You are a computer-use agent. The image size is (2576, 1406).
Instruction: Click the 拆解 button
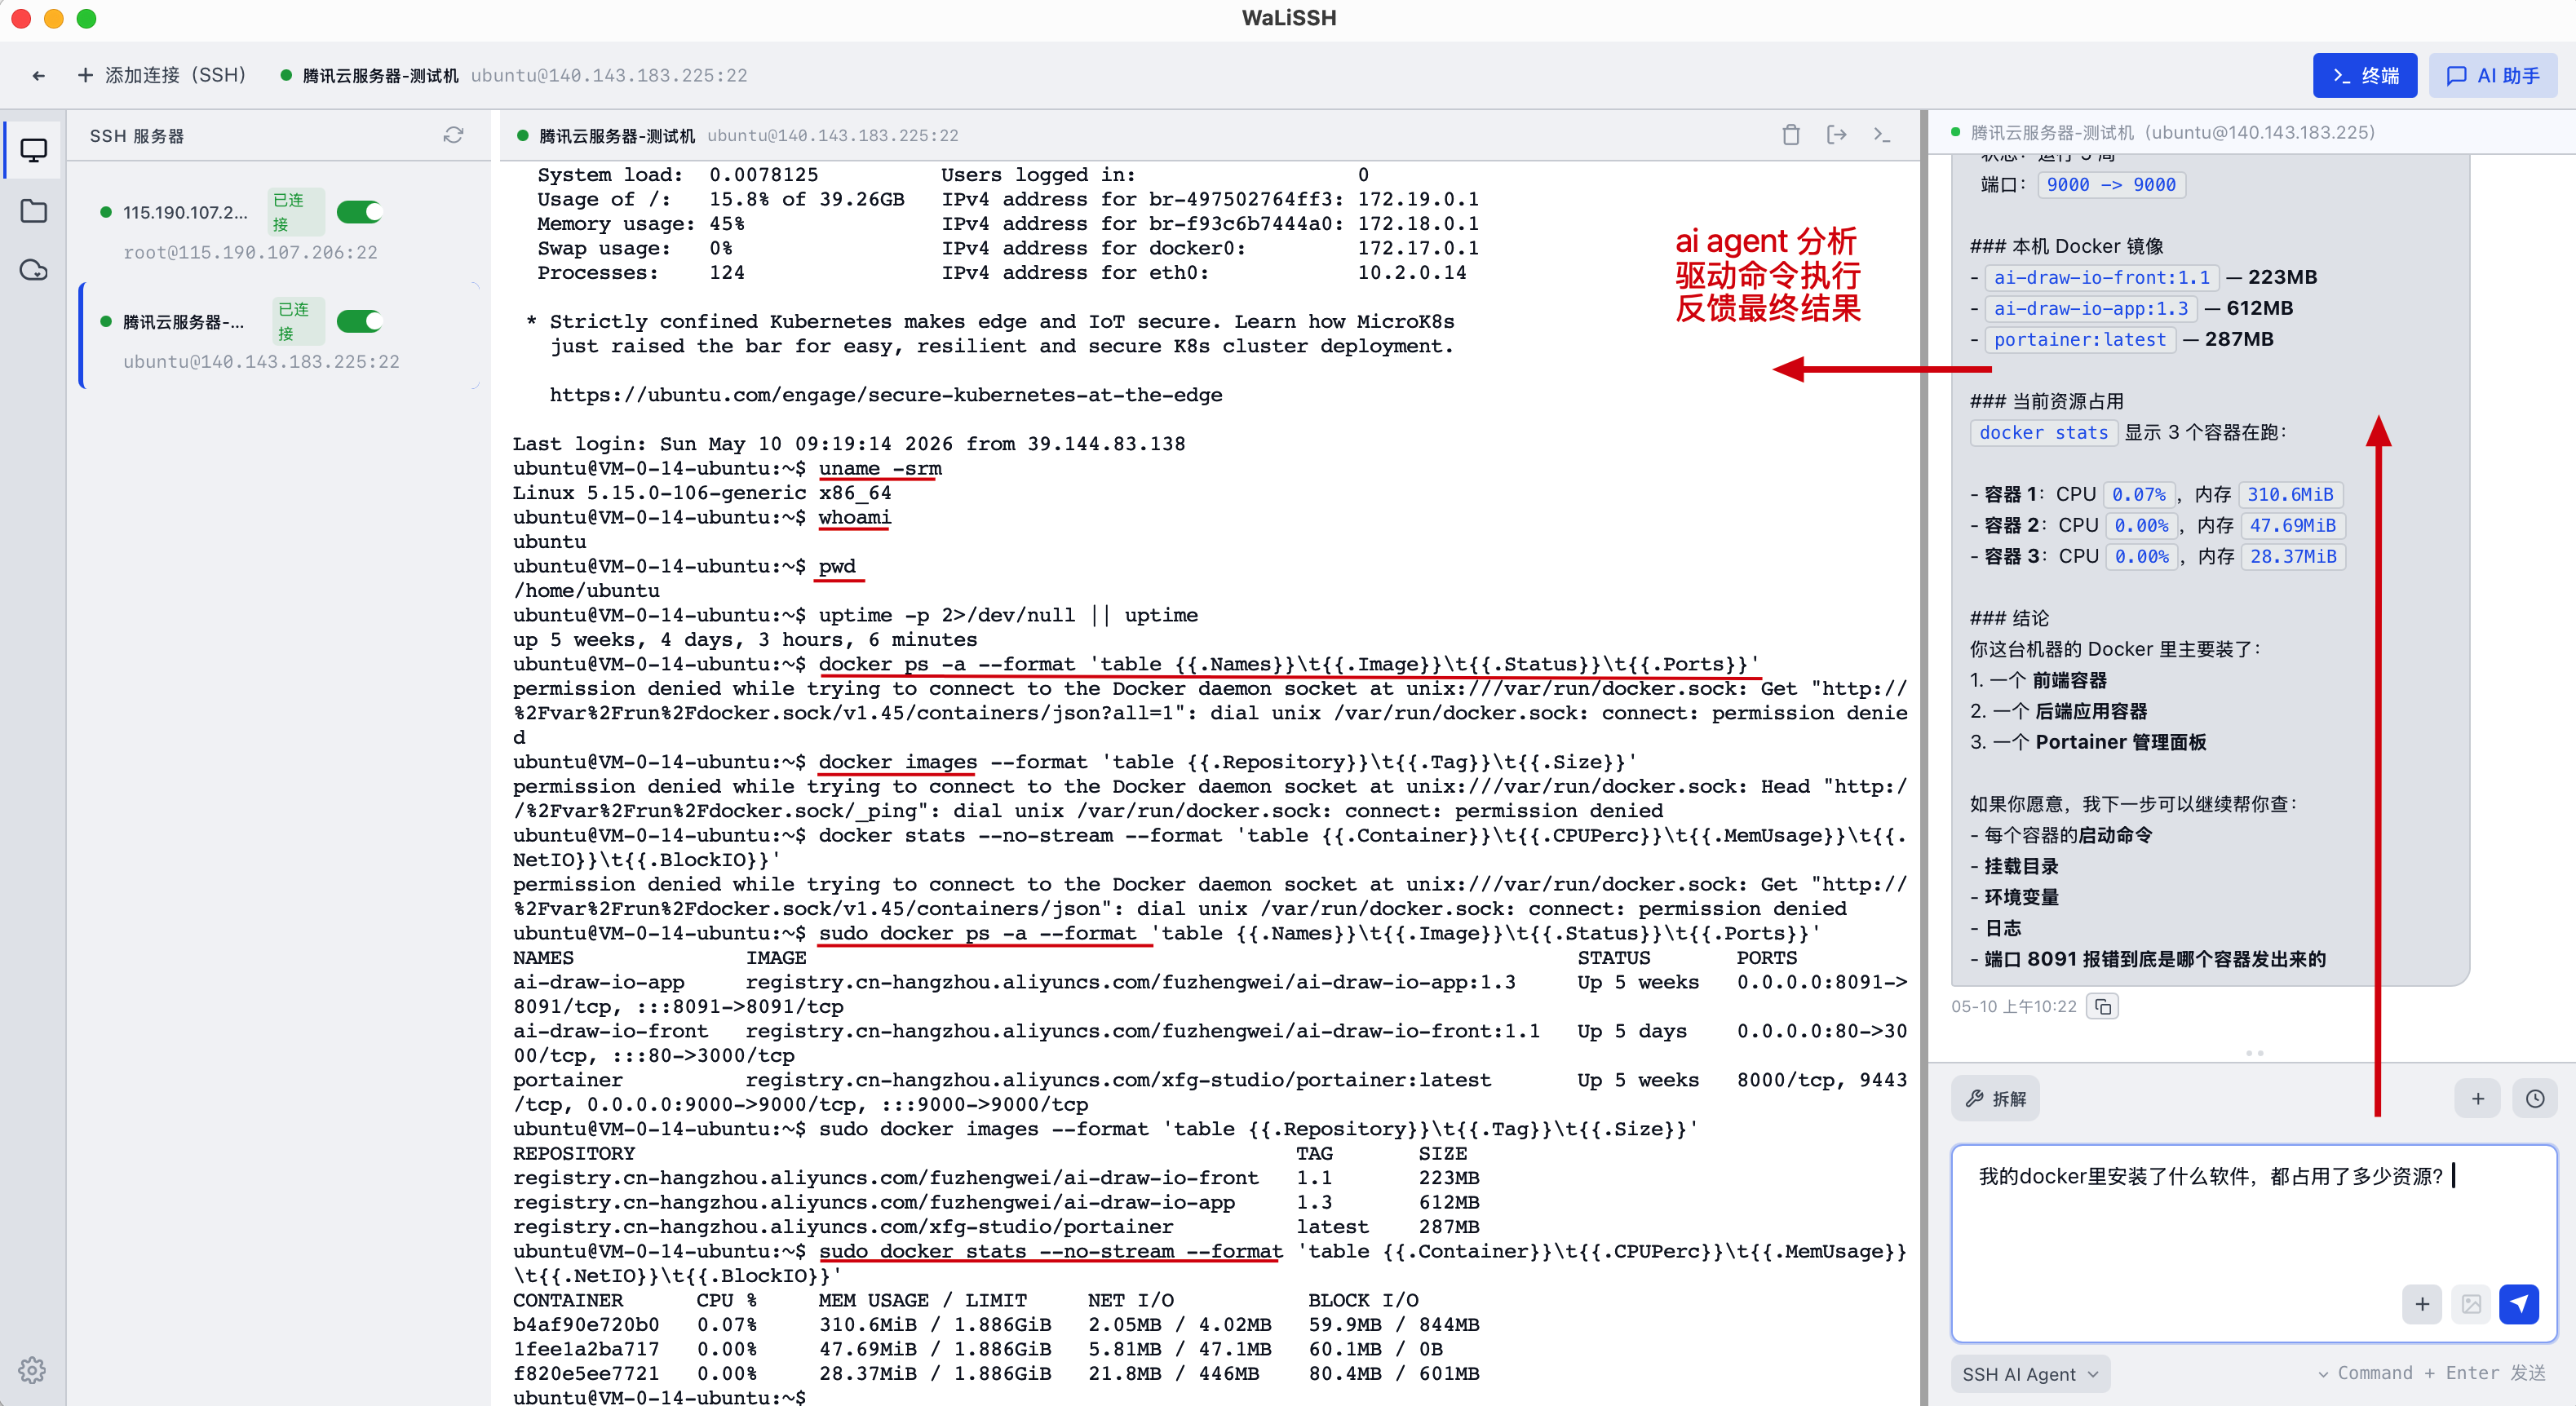(1995, 1099)
